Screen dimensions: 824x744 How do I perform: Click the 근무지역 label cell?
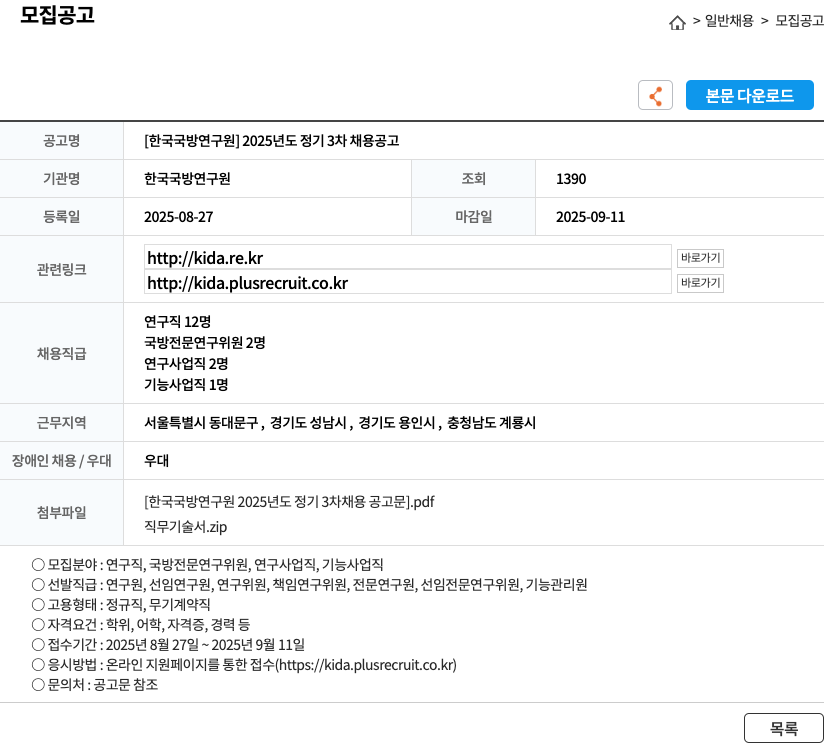pyautogui.click(x=61, y=422)
